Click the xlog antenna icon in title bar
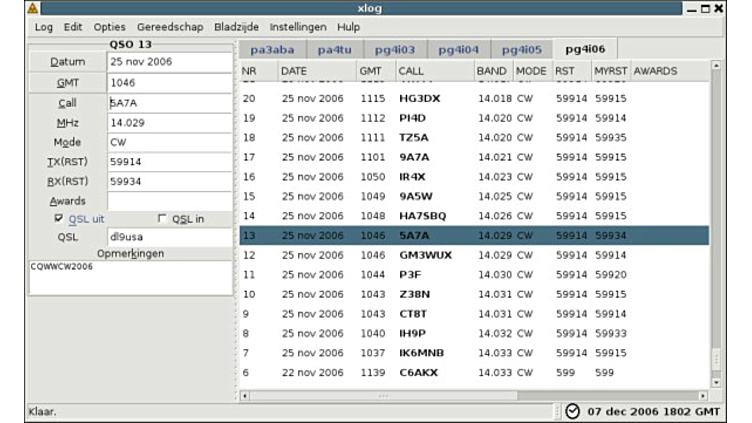752x423 pixels. [x=33, y=8]
